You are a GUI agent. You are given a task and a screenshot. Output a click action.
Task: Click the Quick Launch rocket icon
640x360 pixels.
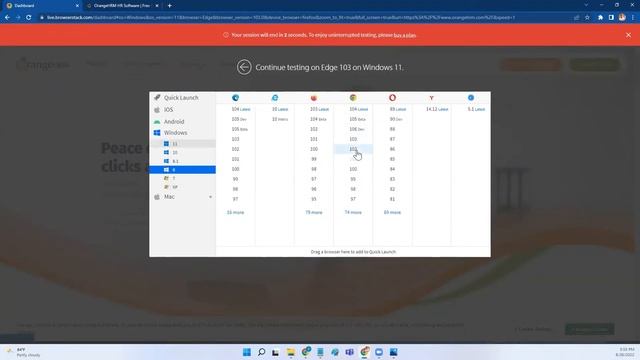point(157,98)
